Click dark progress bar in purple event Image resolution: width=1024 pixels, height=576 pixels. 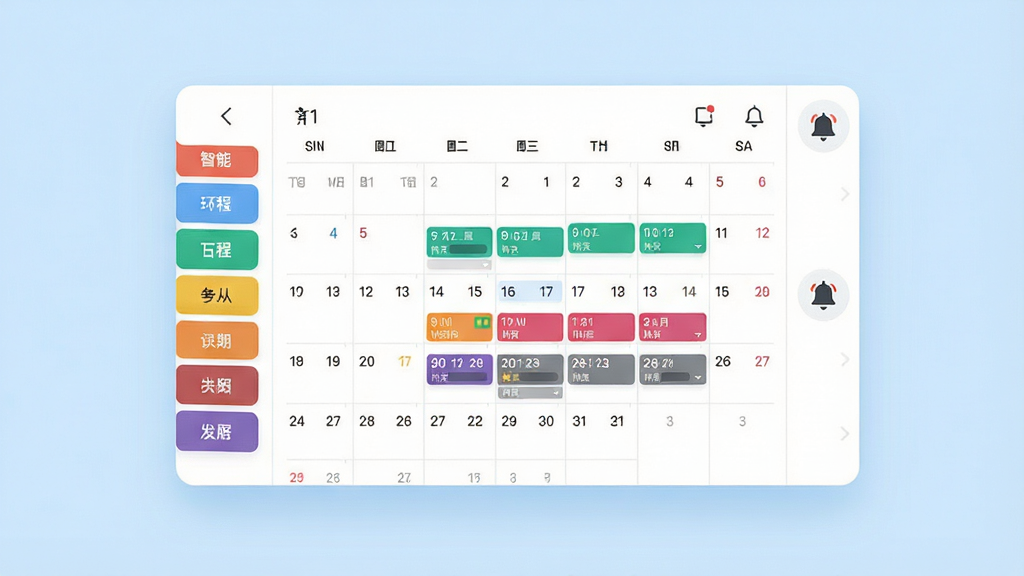tap(469, 377)
